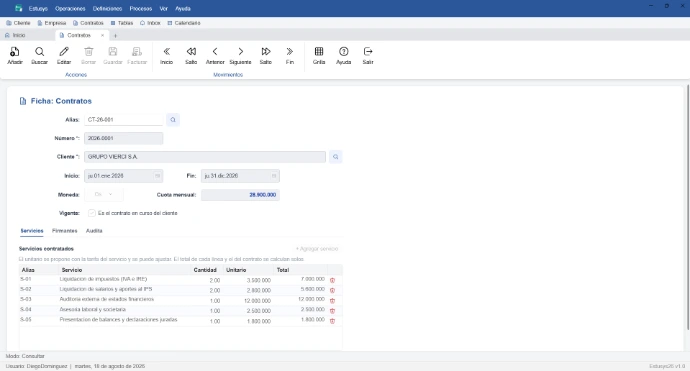Go to the Anterior record
The height and width of the screenshot is (371, 690).
[215, 55]
